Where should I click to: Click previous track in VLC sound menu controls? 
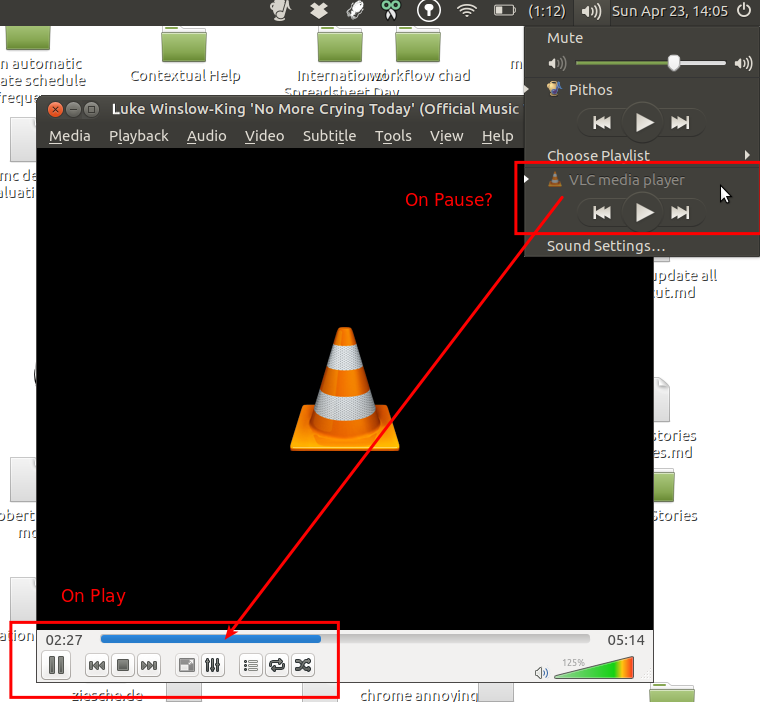coord(602,212)
